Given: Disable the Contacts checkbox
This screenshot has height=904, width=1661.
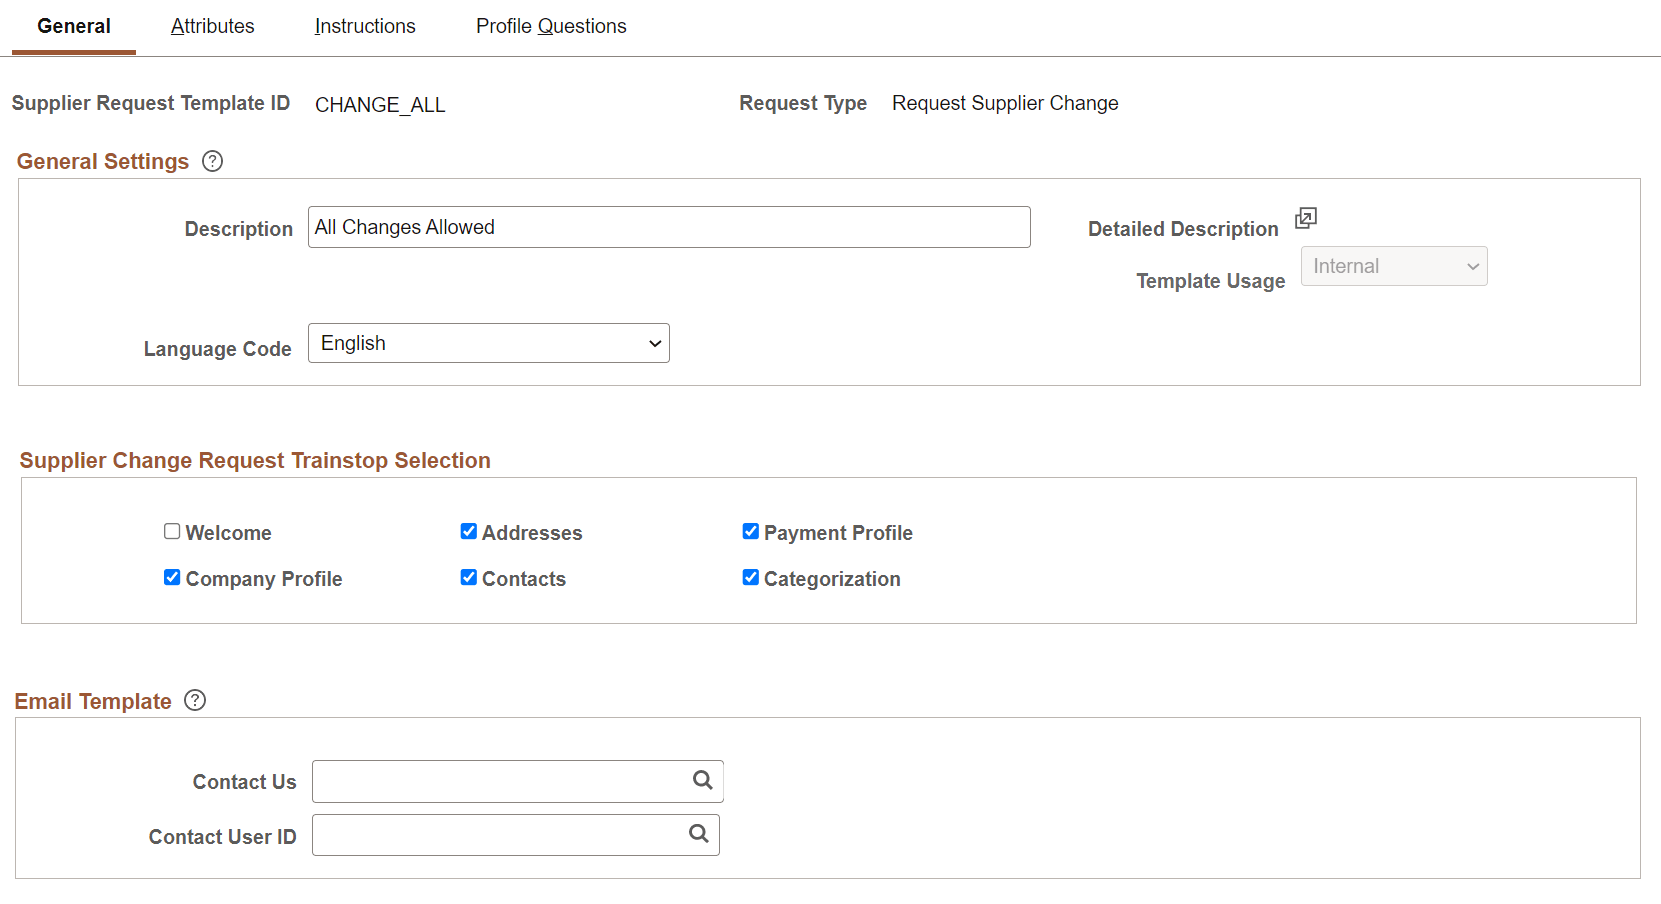Looking at the screenshot, I should click(468, 577).
